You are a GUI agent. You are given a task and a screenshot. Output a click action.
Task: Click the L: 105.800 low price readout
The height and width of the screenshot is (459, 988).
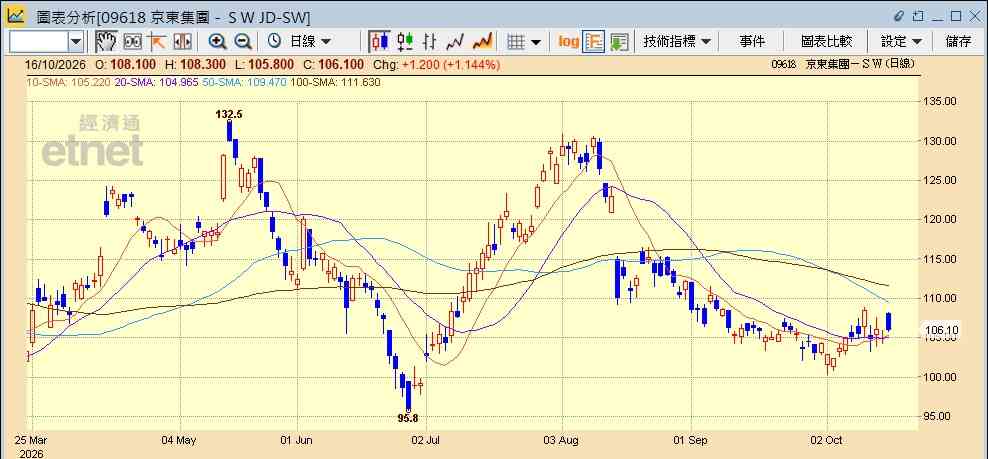pos(265,64)
